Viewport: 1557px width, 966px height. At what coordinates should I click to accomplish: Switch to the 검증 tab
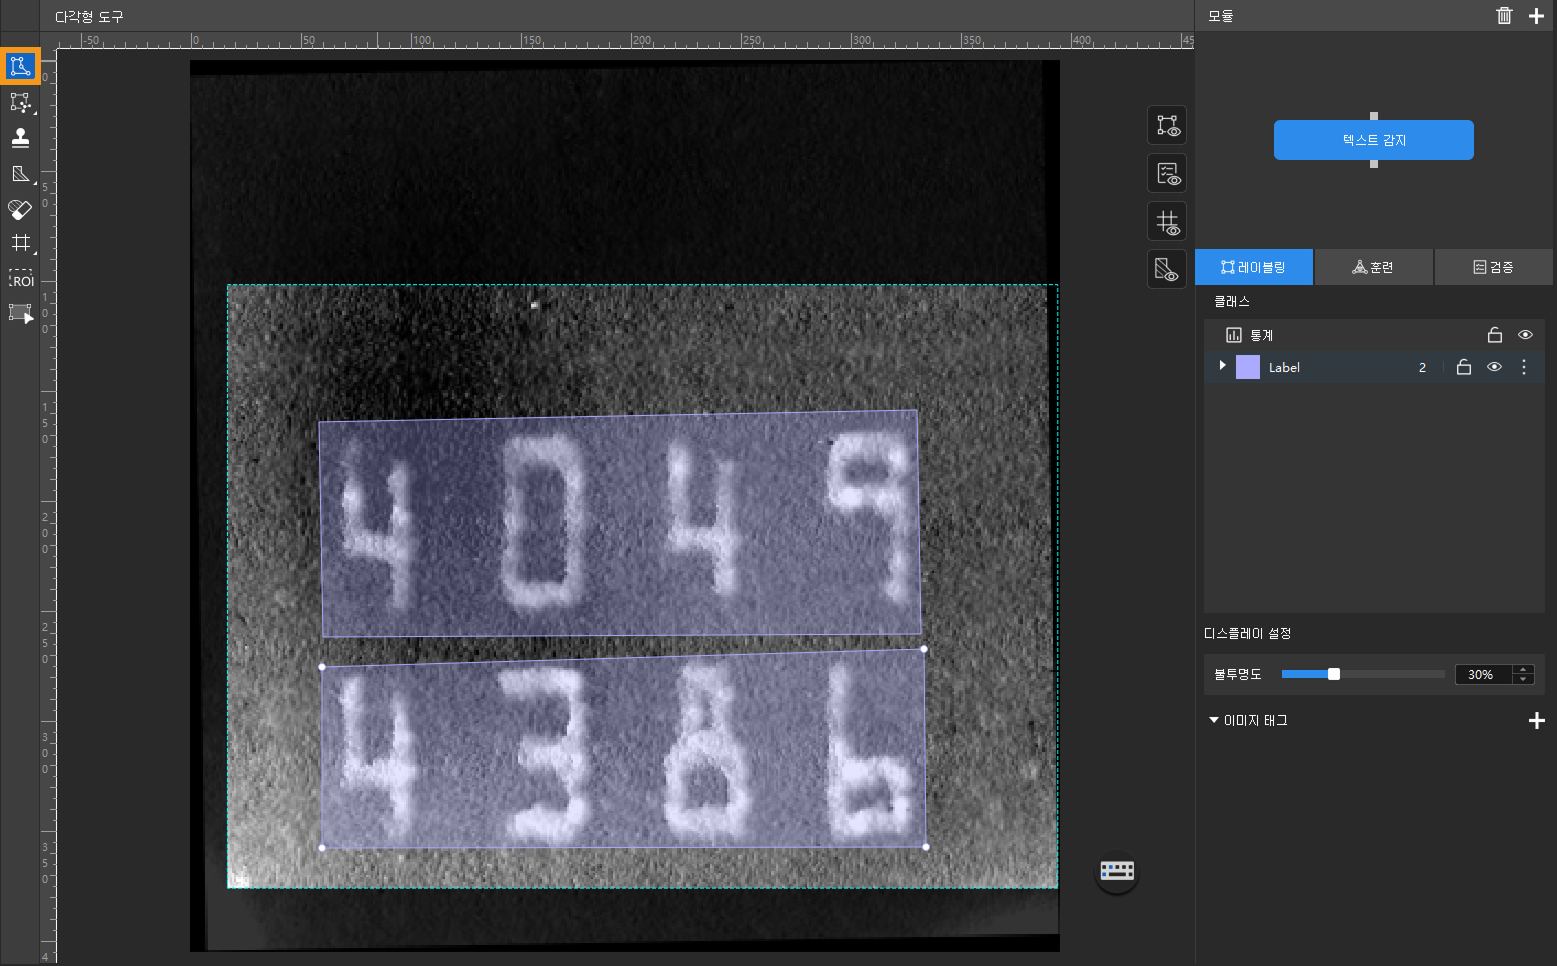click(x=1493, y=267)
